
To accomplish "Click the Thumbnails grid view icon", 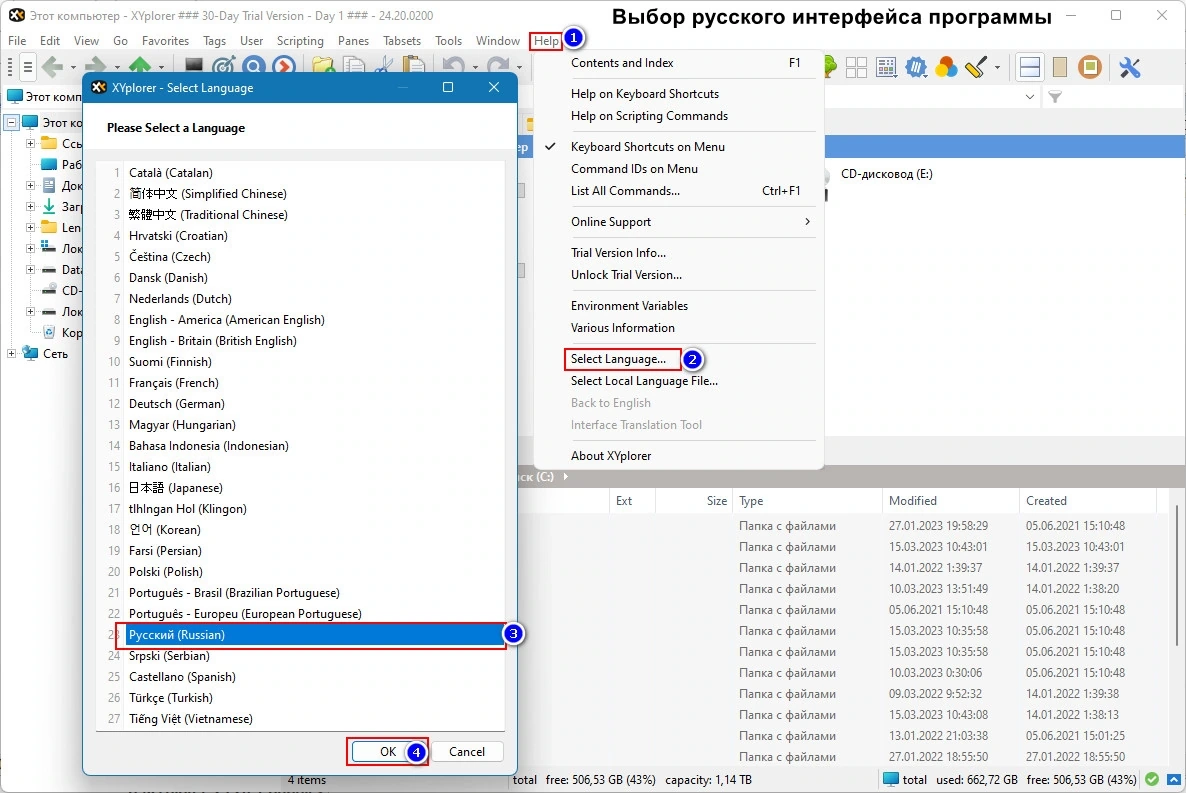I will click(856, 67).
